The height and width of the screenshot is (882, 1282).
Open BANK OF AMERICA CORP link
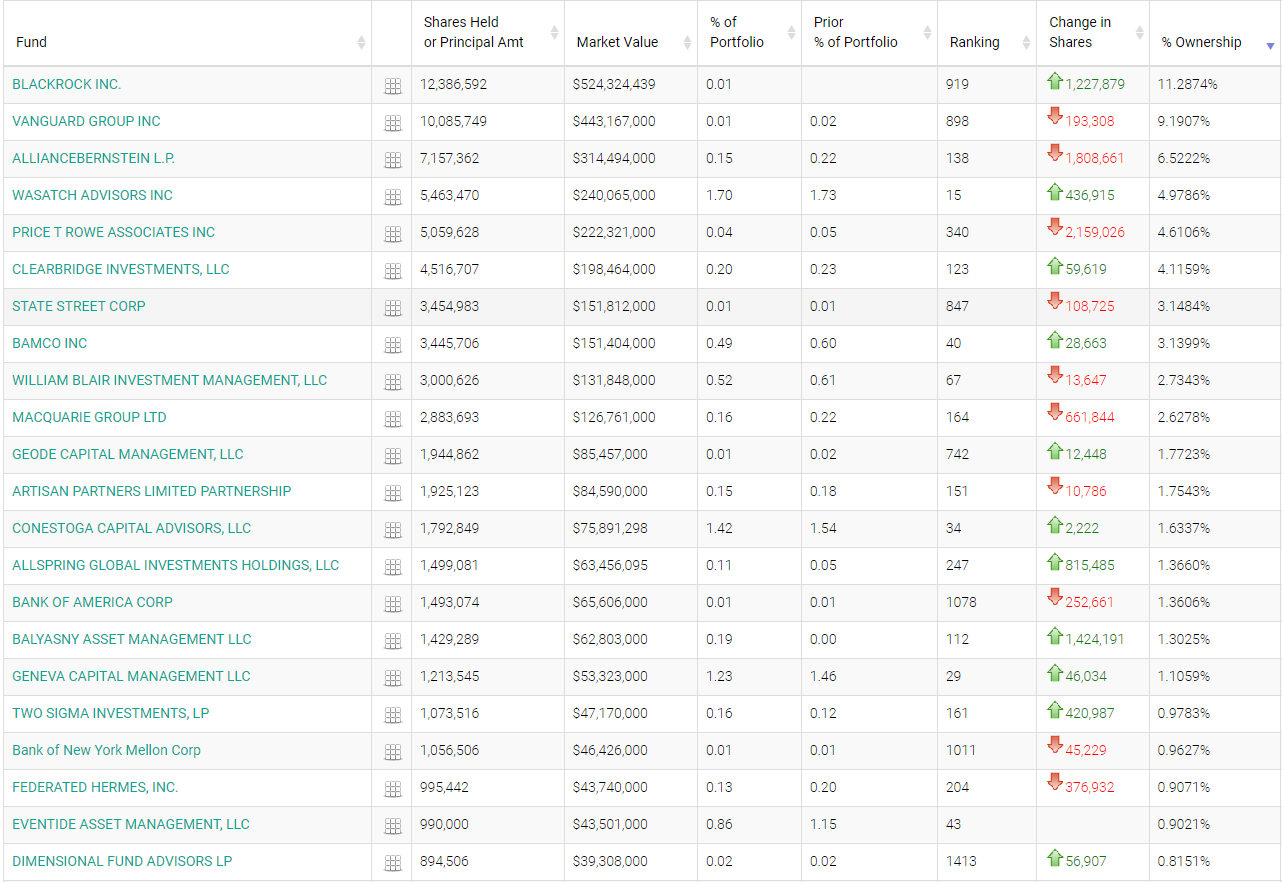92,602
